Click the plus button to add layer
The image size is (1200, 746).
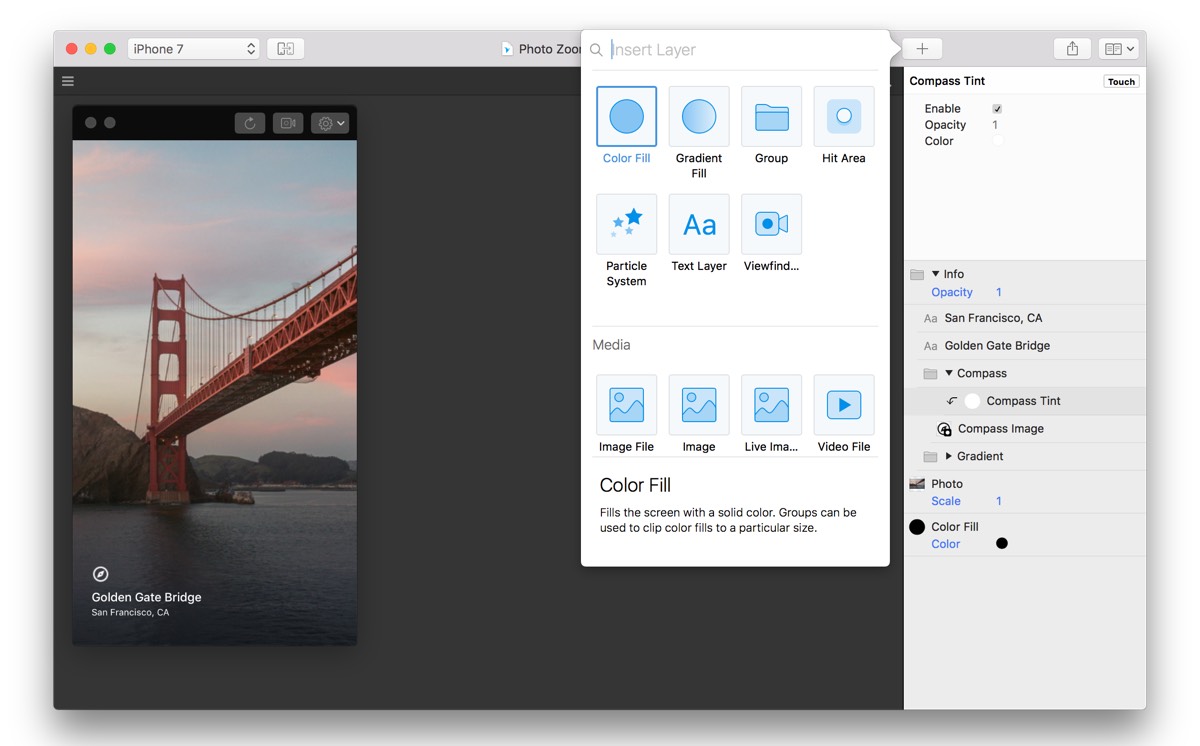922,49
